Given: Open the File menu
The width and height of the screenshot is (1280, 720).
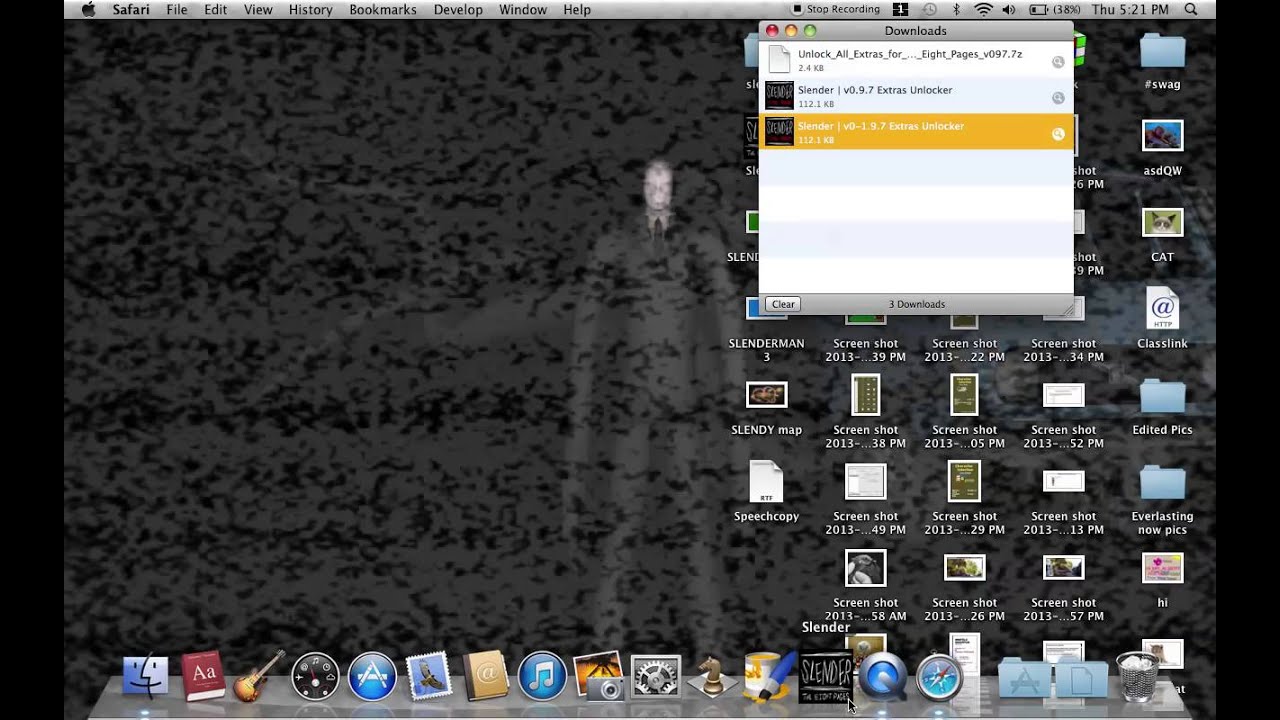Looking at the screenshot, I should coord(177,9).
